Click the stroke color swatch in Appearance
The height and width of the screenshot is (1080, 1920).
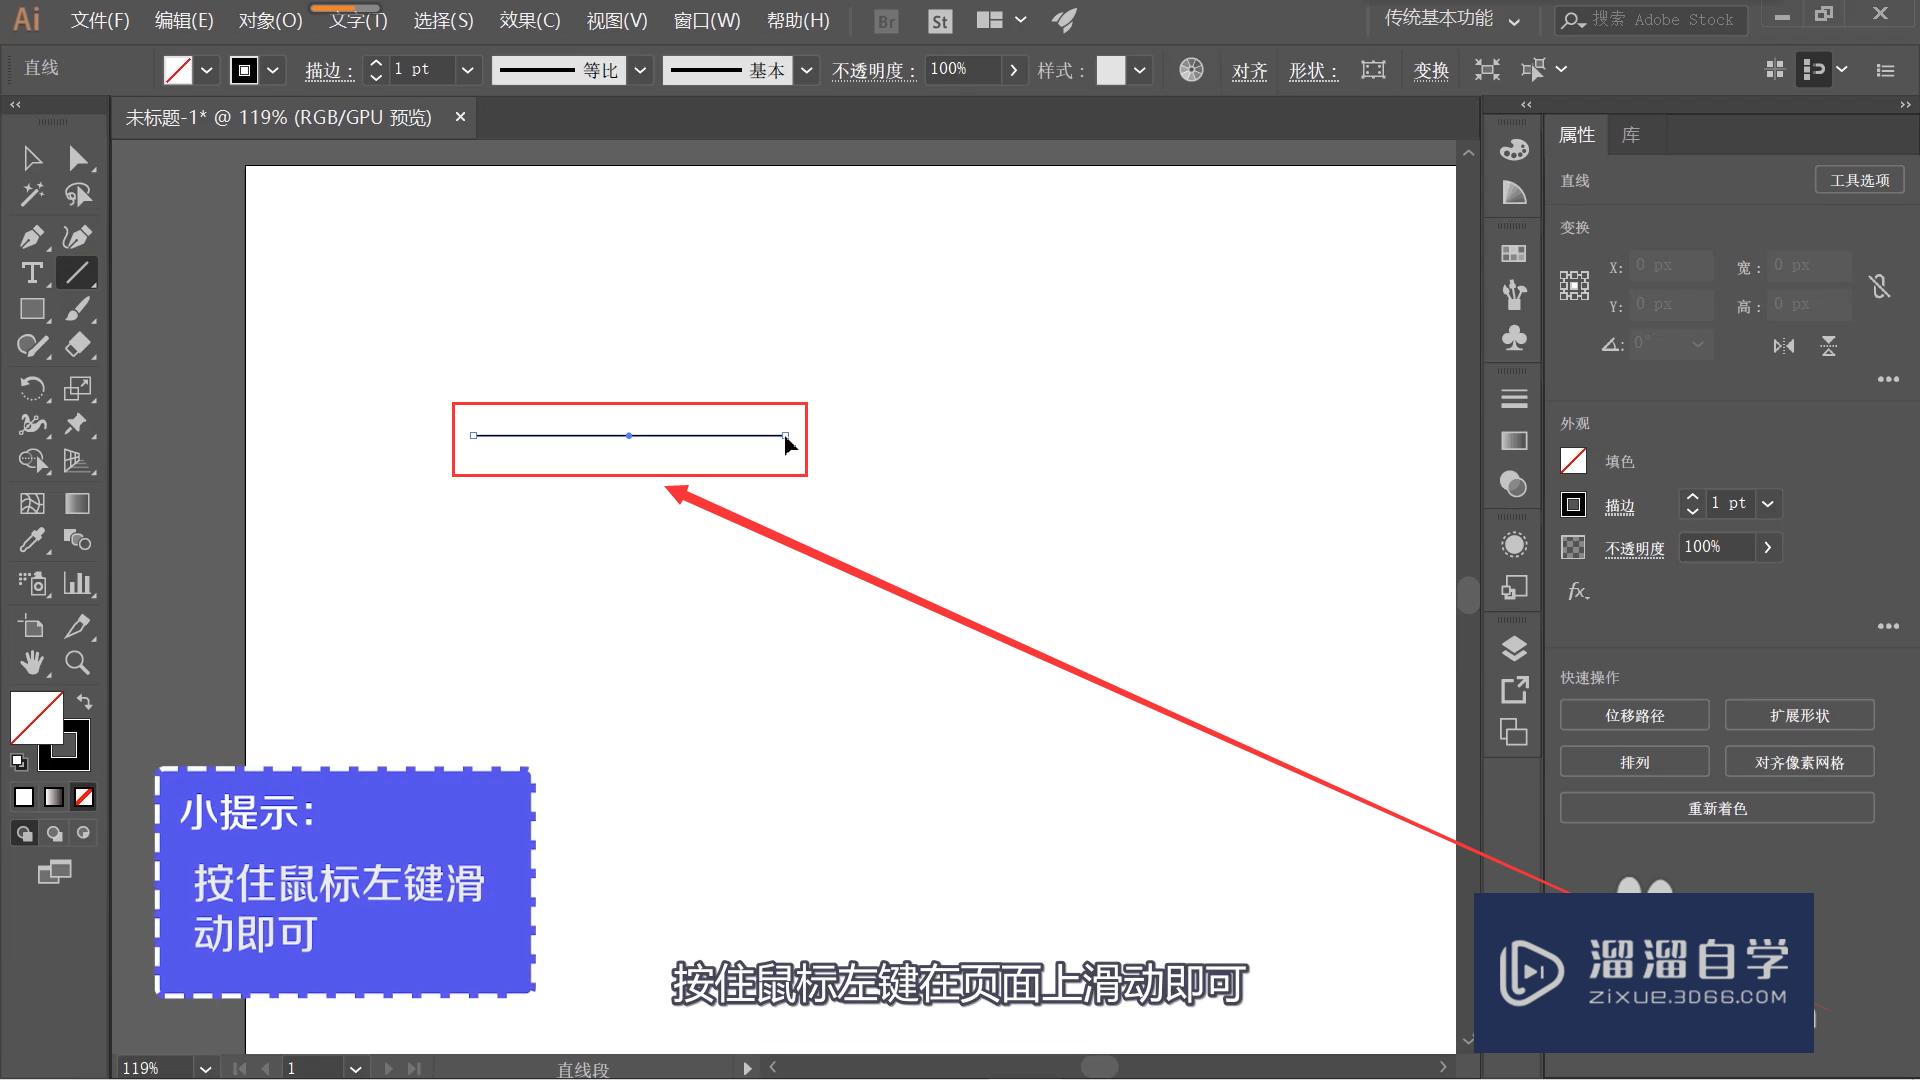point(1572,504)
